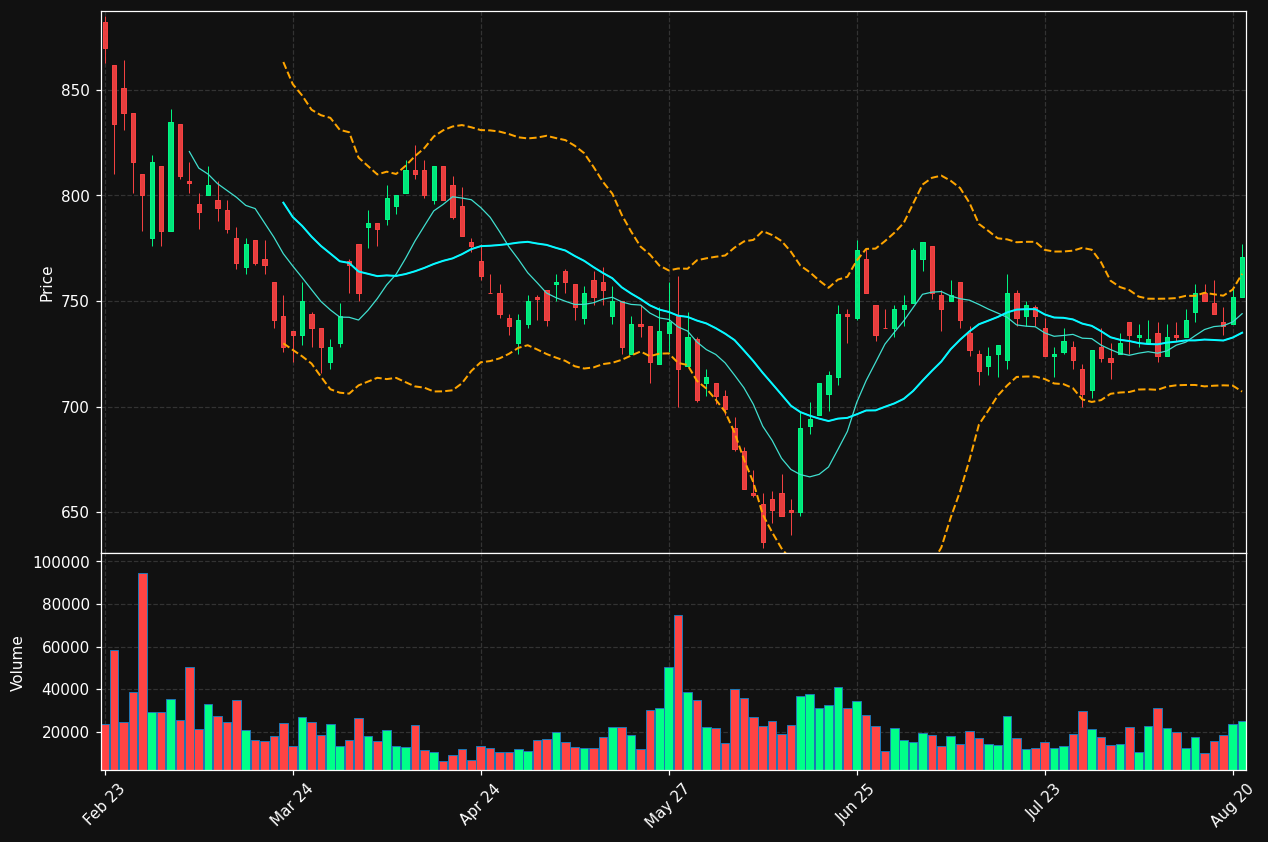Image resolution: width=1268 pixels, height=842 pixels.
Task: Click the first red candlestick on Feb 23
Action: point(105,36)
